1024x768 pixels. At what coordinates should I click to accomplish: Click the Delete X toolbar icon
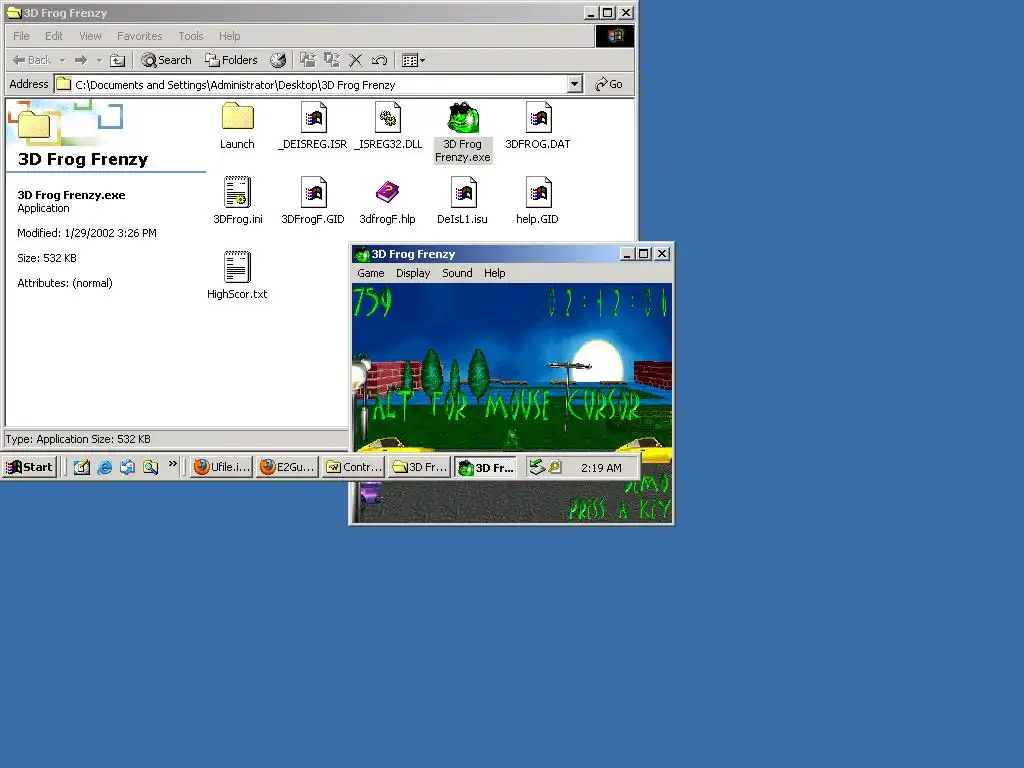[356, 61]
